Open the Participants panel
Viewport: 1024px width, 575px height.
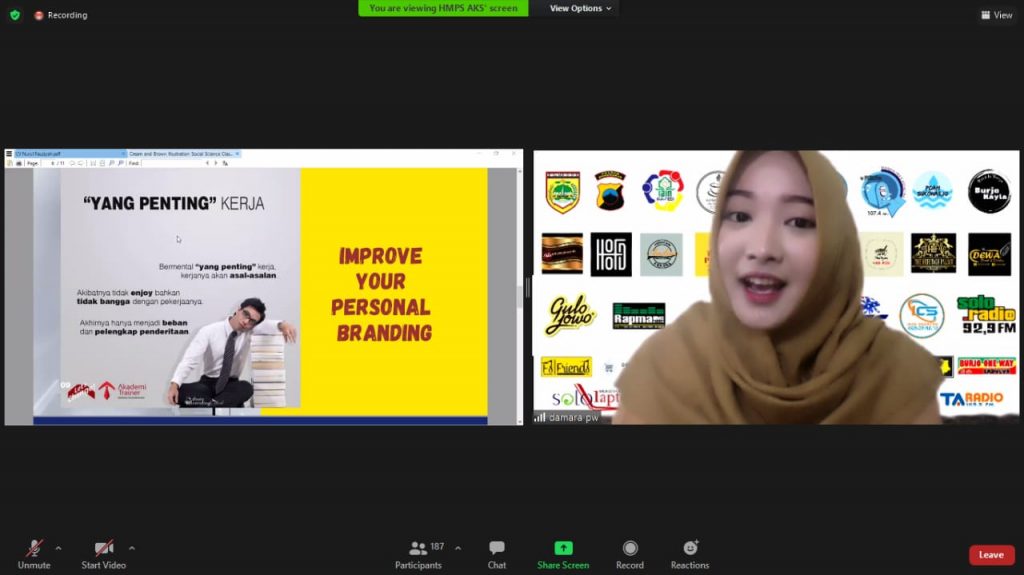[419, 554]
